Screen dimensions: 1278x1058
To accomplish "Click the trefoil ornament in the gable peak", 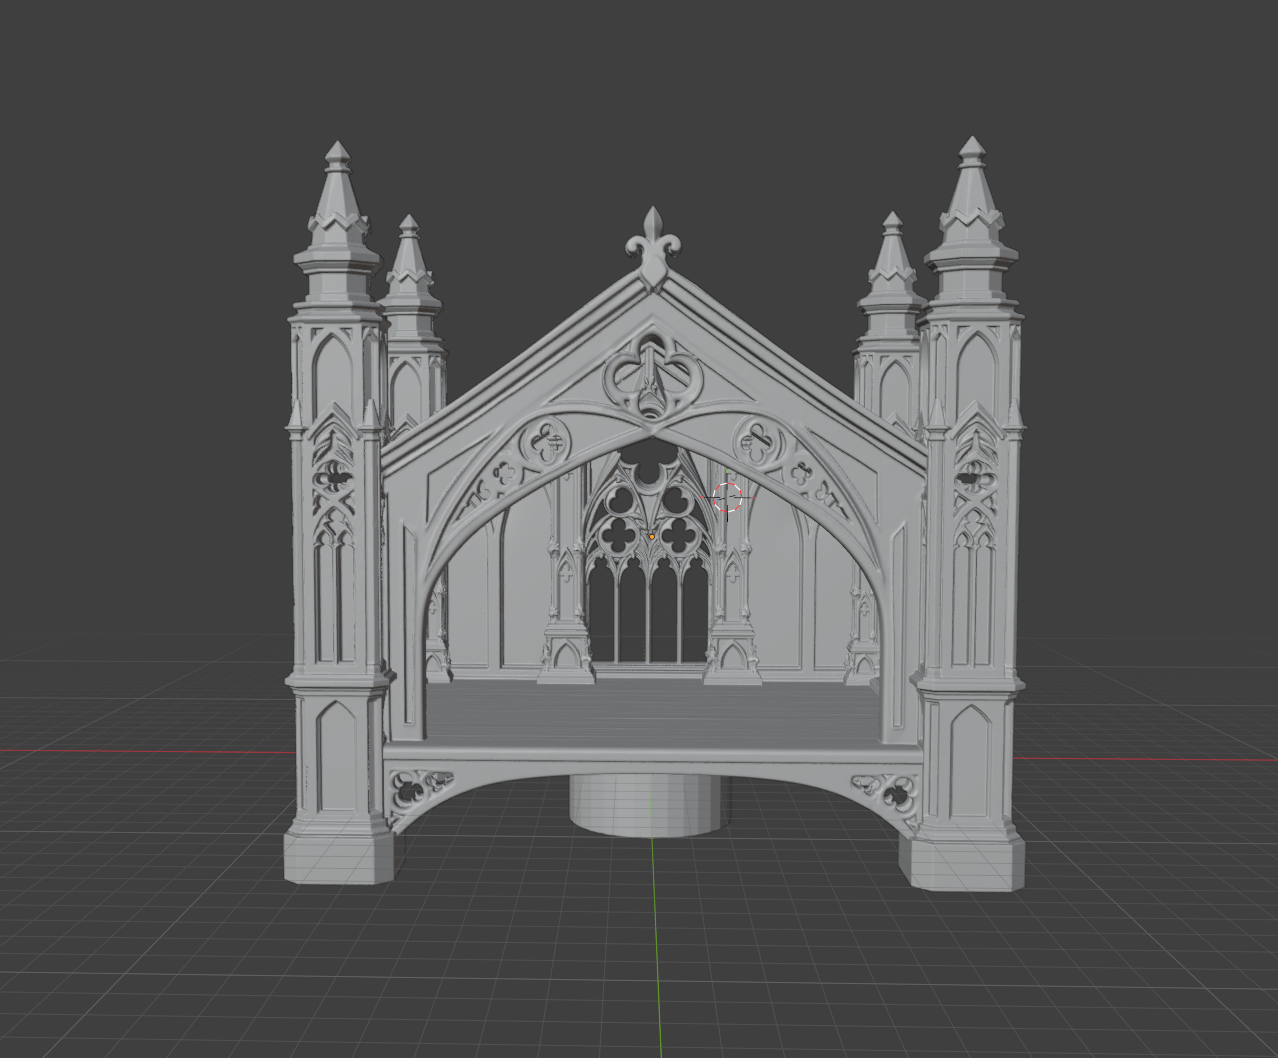I will [x=652, y=377].
